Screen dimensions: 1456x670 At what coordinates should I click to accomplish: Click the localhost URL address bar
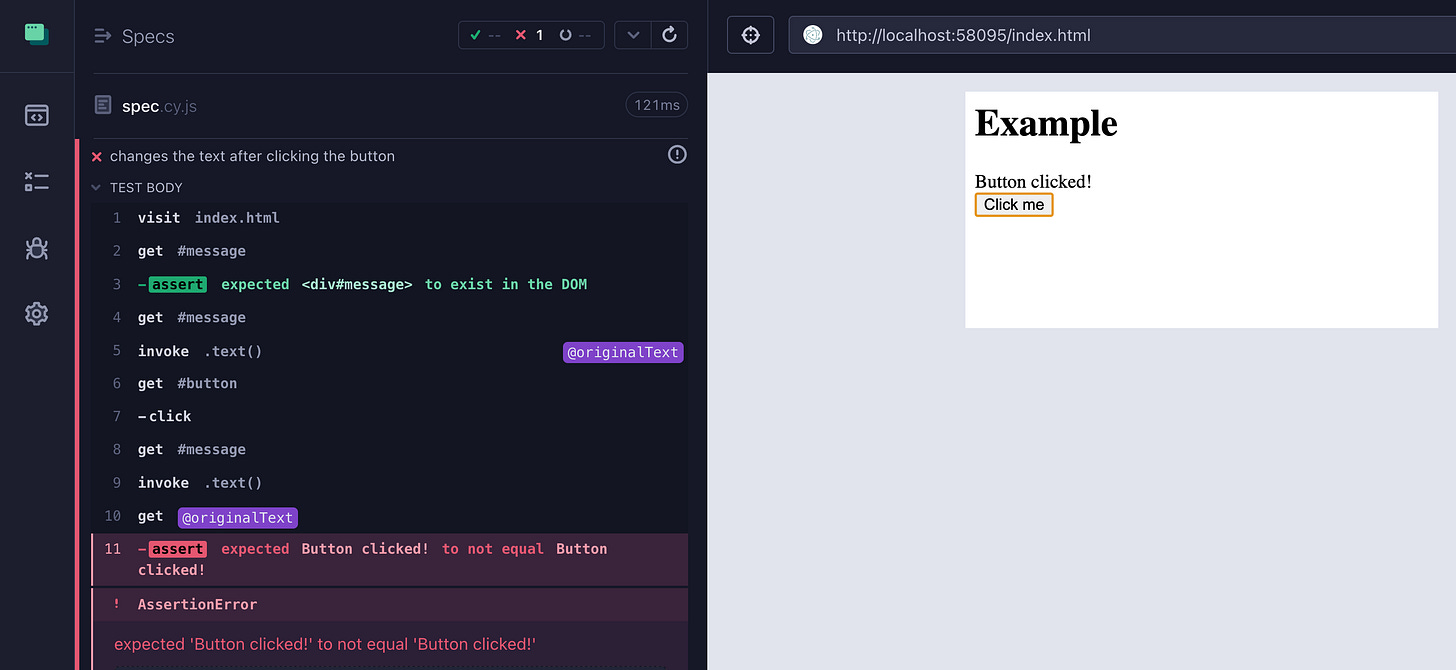pyautogui.click(x=1000, y=34)
